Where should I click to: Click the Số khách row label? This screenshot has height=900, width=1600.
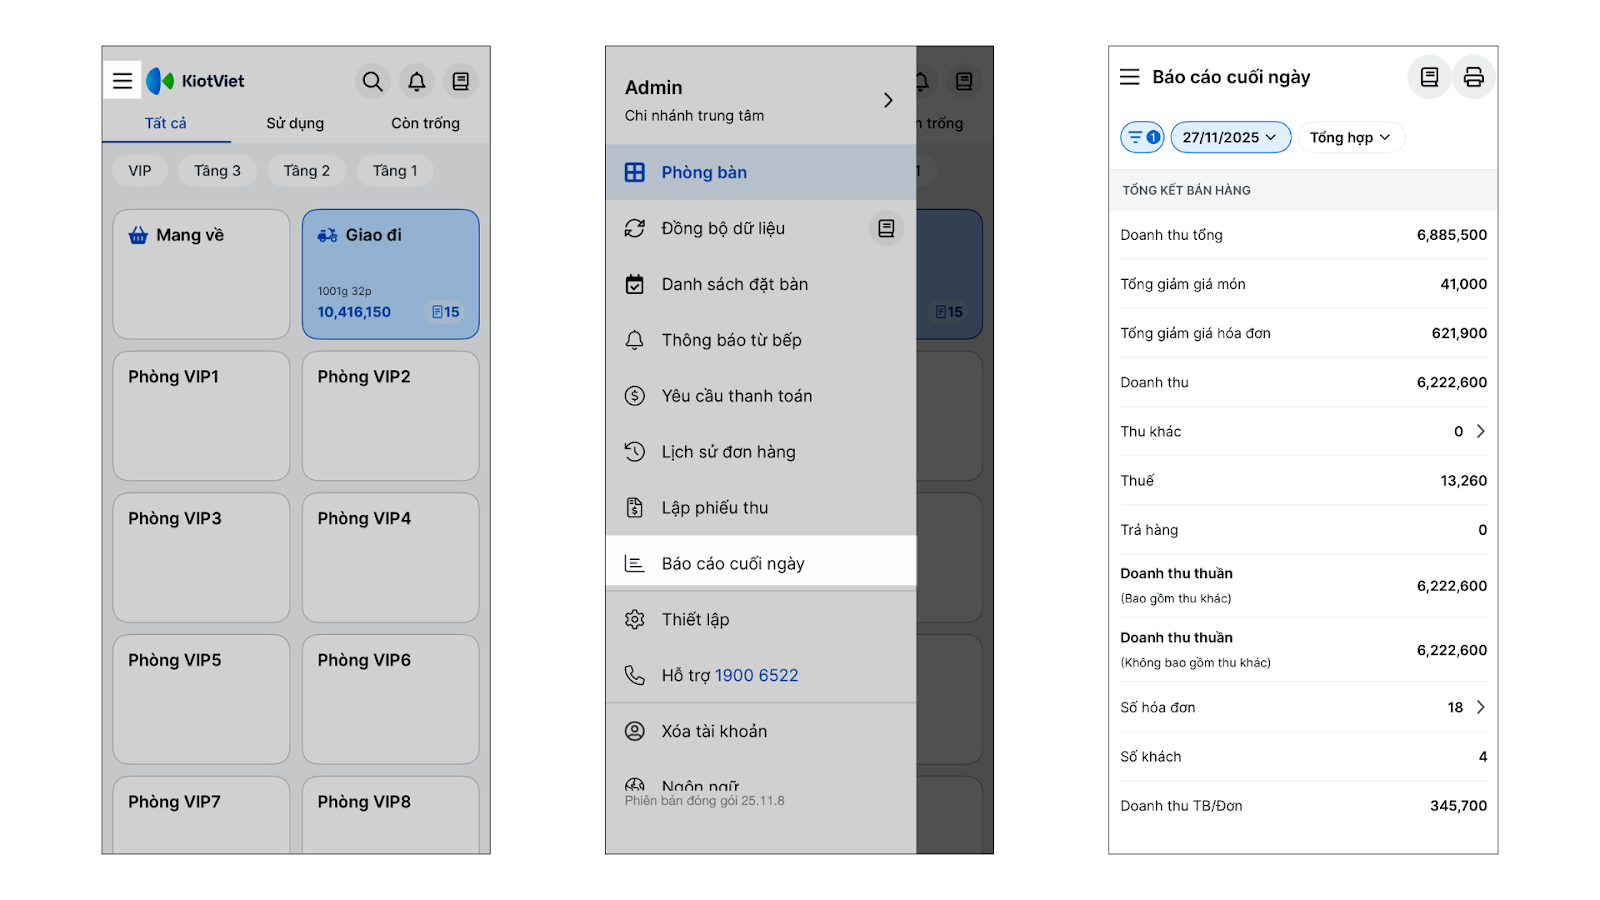tap(1151, 757)
